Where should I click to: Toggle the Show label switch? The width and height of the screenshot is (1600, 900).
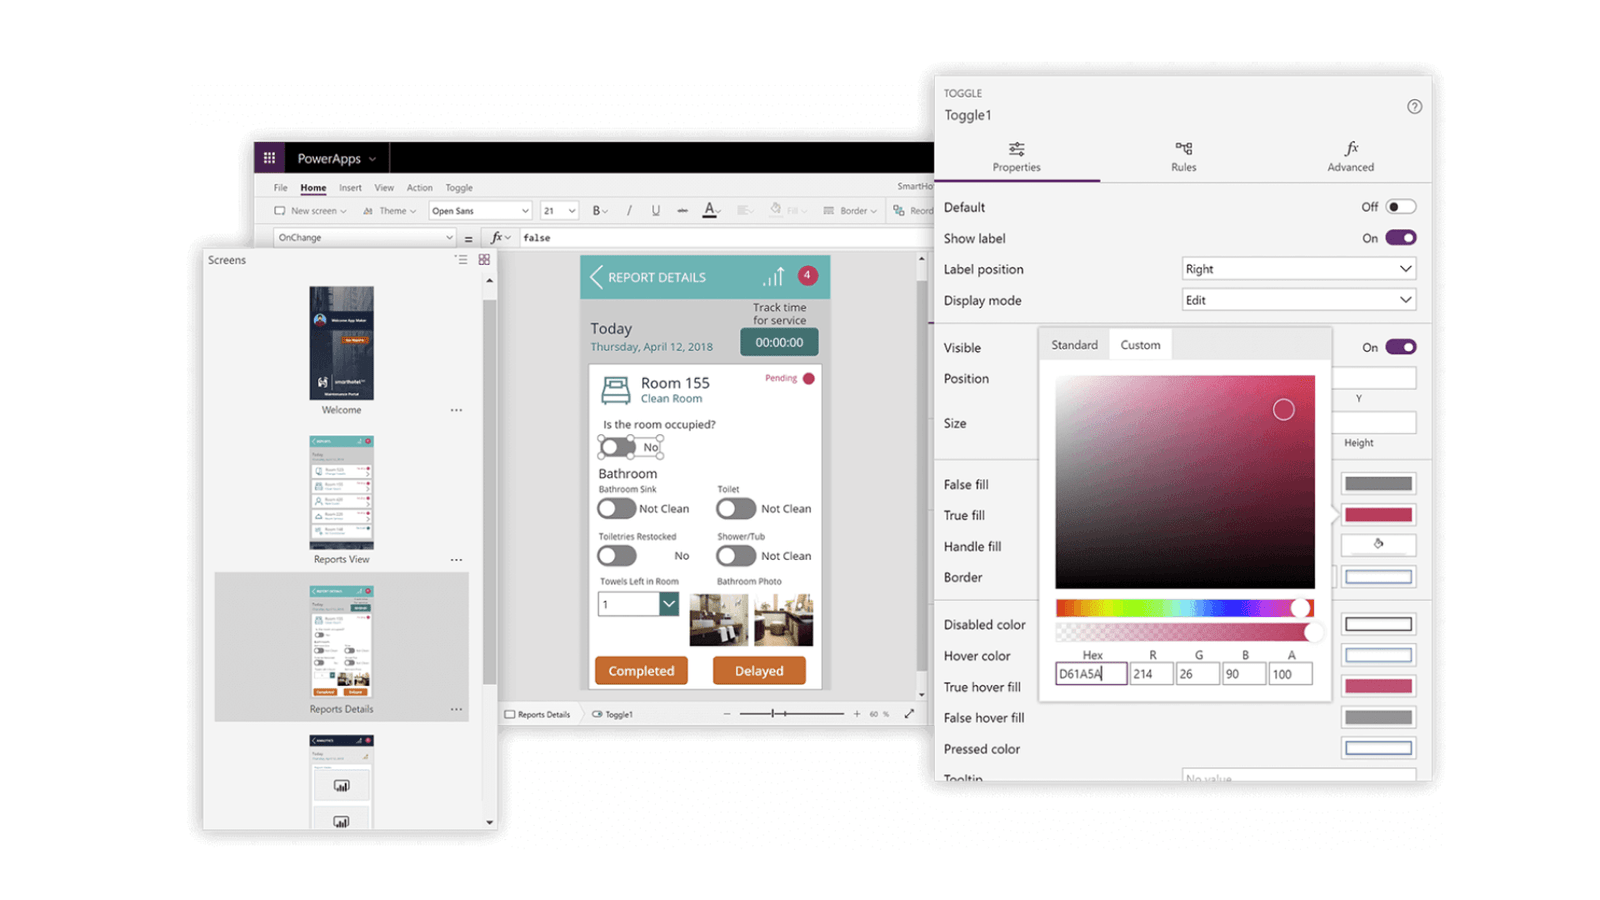(1401, 238)
